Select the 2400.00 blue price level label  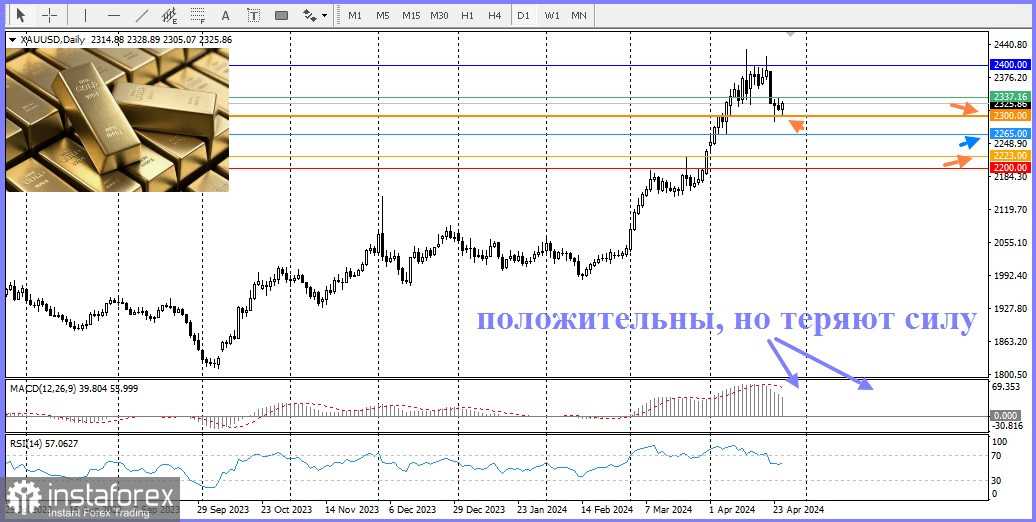tap(1010, 65)
